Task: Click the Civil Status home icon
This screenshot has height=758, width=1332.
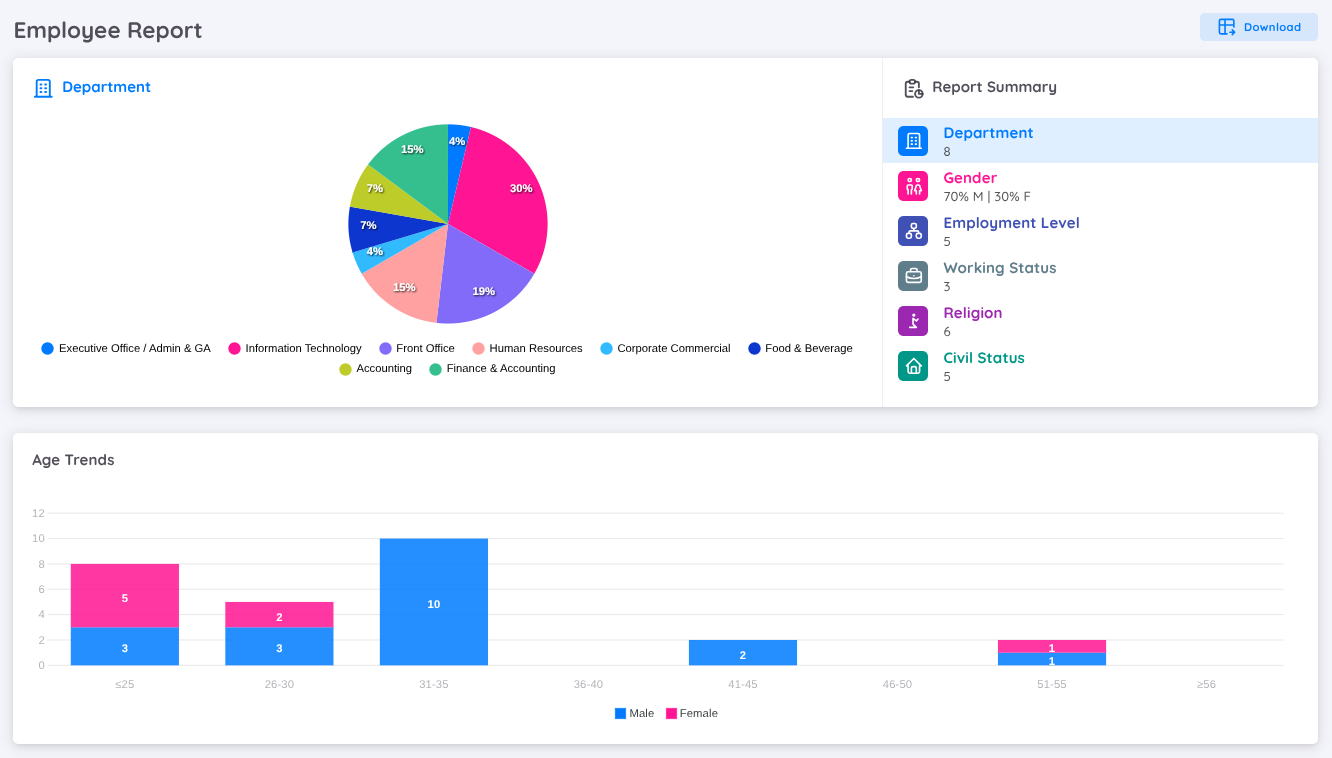Action: (x=912, y=365)
